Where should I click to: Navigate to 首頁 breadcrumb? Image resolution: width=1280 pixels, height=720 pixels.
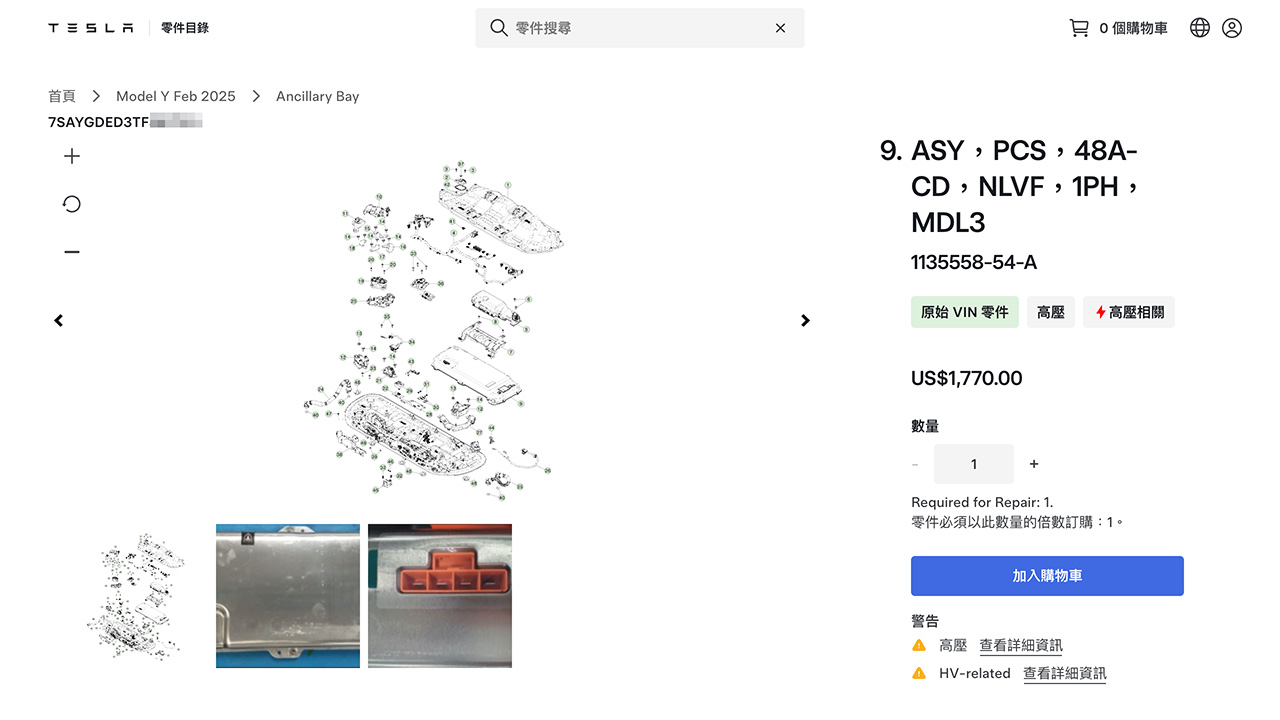click(x=62, y=96)
